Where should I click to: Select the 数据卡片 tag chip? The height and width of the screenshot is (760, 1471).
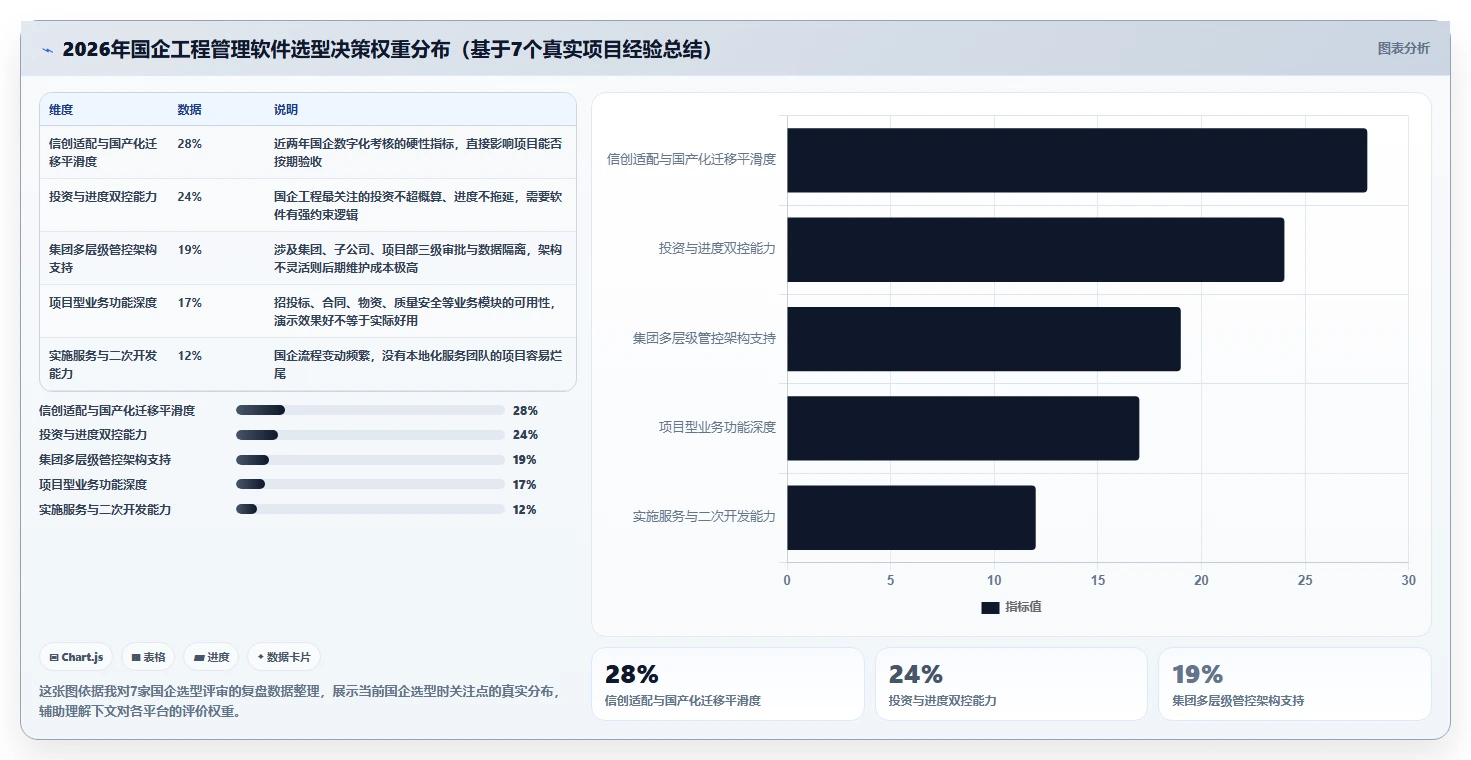pos(284,657)
